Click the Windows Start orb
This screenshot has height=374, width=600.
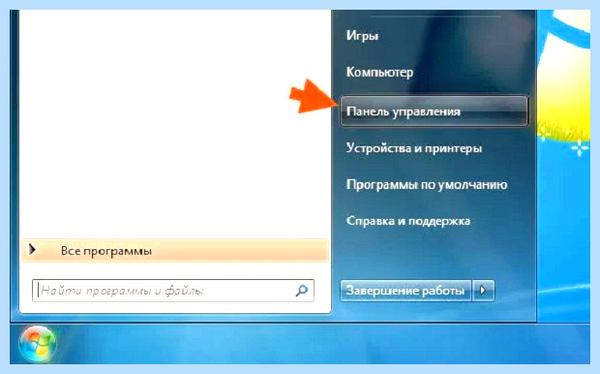pos(37,344)
